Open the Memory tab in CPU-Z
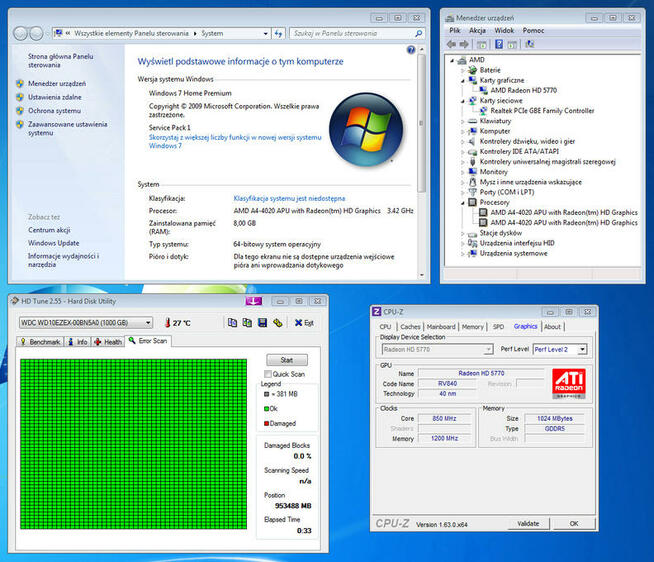Screen dimensions: 654x562 tap(472, 327)
